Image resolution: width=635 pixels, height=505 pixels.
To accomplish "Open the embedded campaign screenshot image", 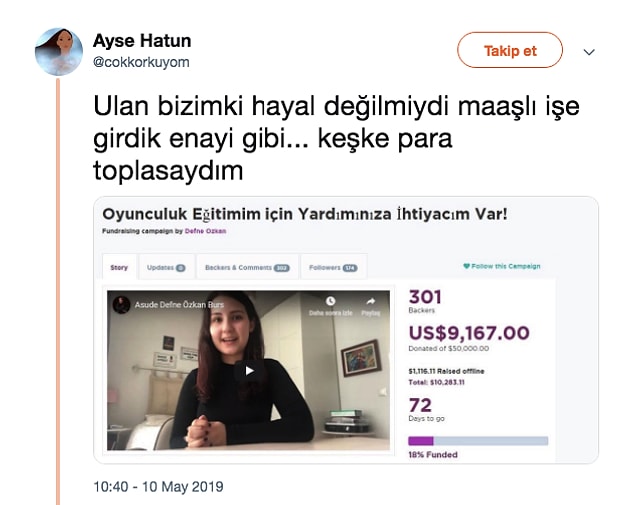I will (346, 330).
